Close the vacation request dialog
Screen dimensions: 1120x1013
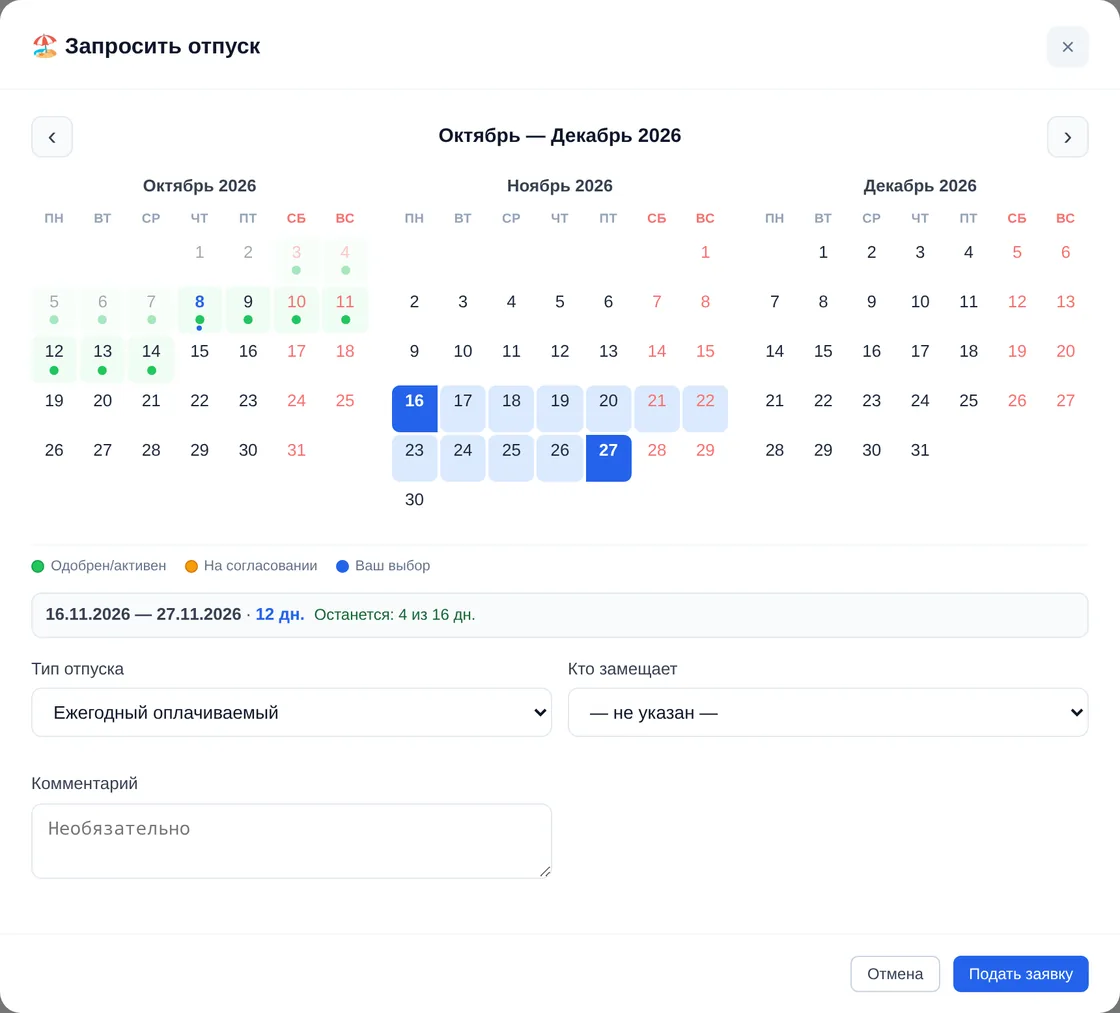(x=1067, y=46)
